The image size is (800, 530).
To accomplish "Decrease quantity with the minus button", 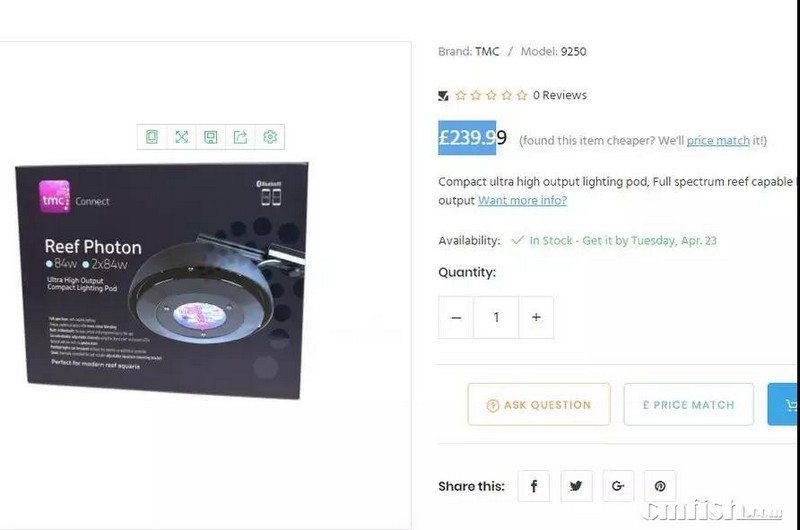I will (457, 317).
